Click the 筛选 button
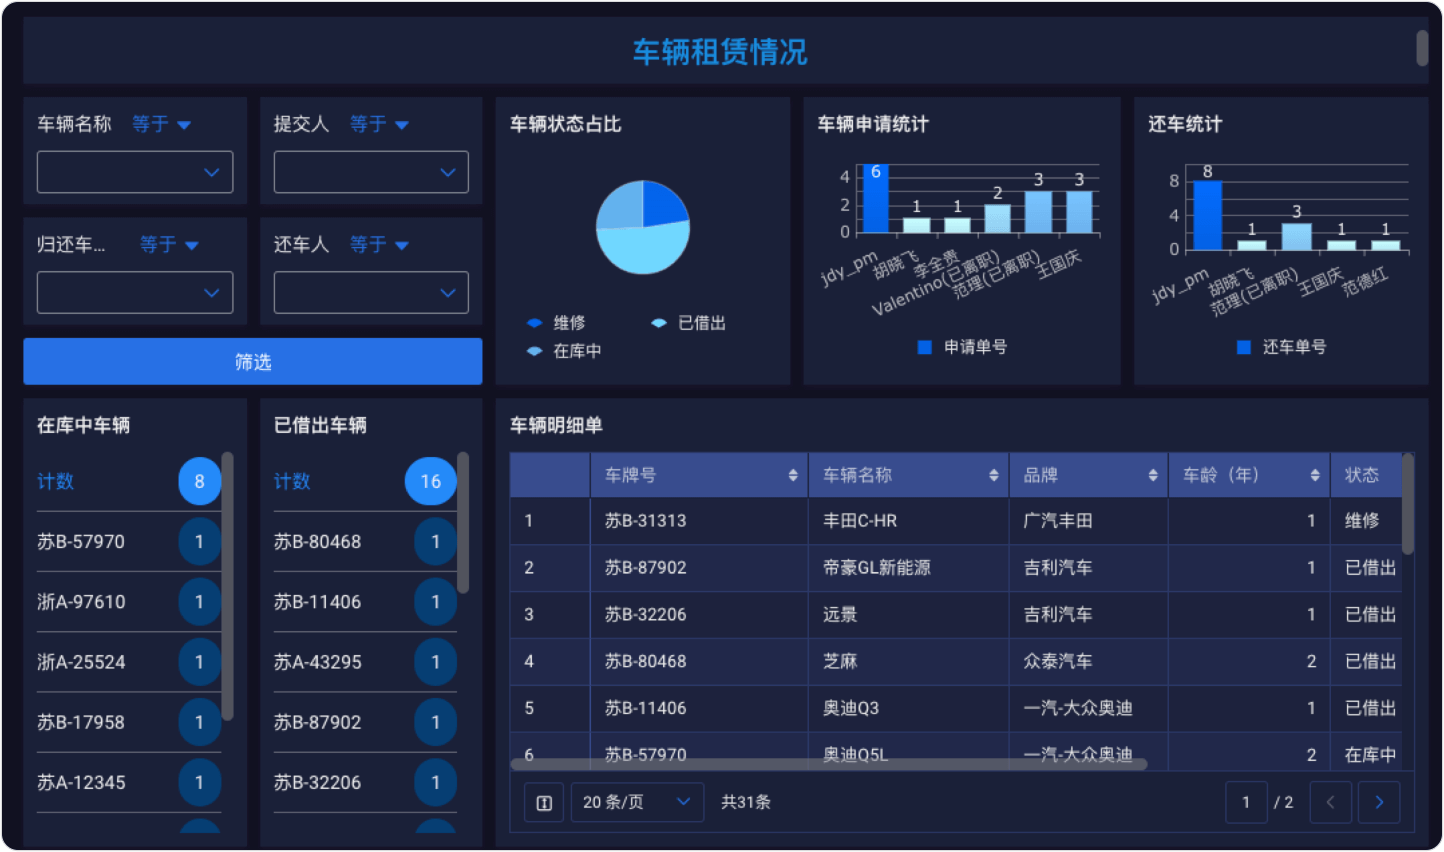 click(x=252, y=361)
